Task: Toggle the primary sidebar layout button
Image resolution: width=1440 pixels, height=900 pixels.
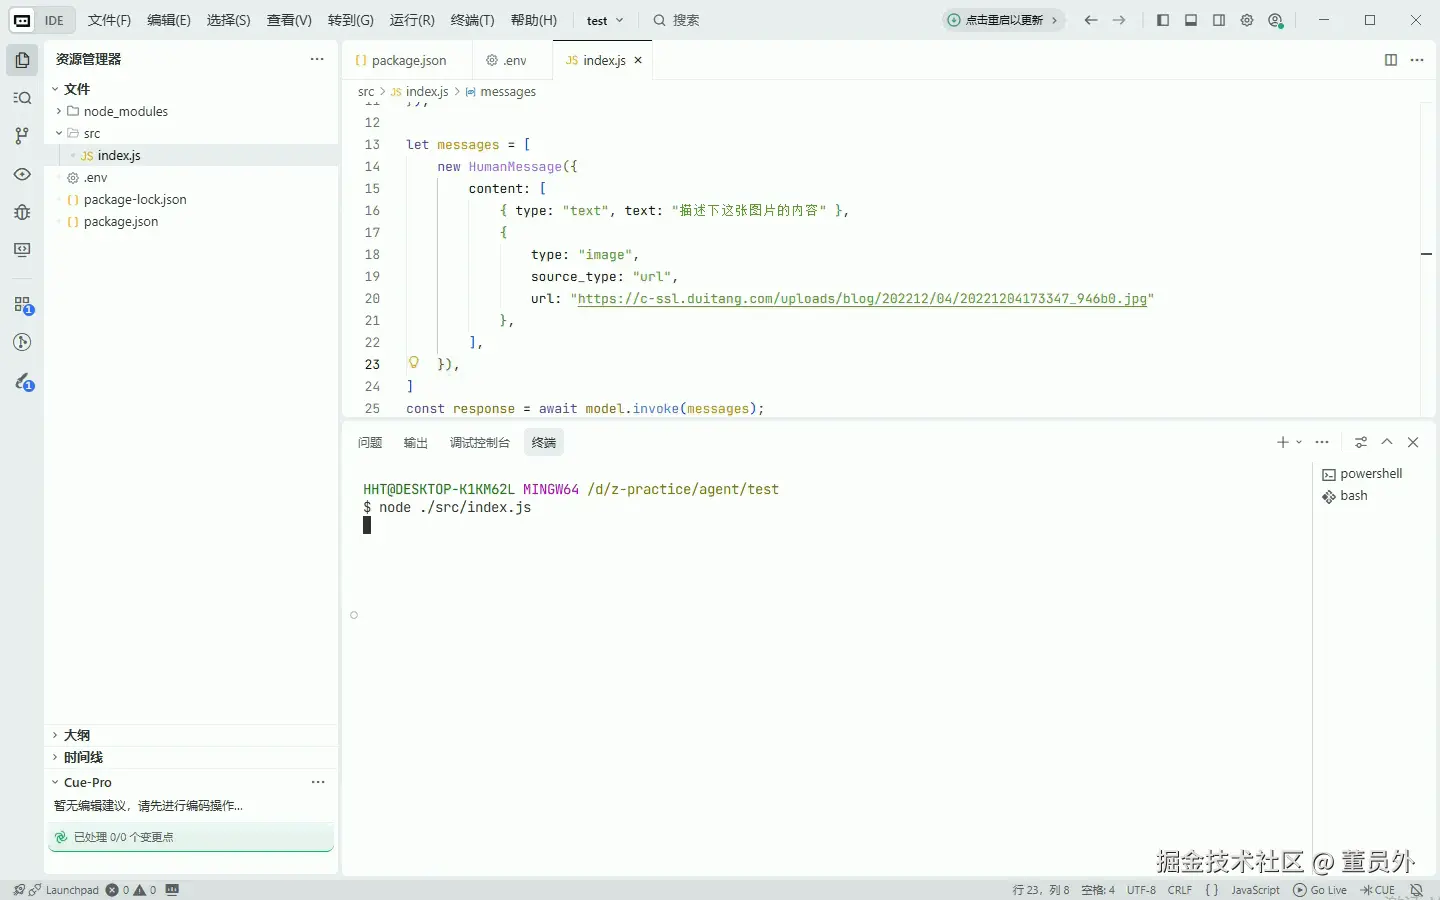Action: (1163, 20)
